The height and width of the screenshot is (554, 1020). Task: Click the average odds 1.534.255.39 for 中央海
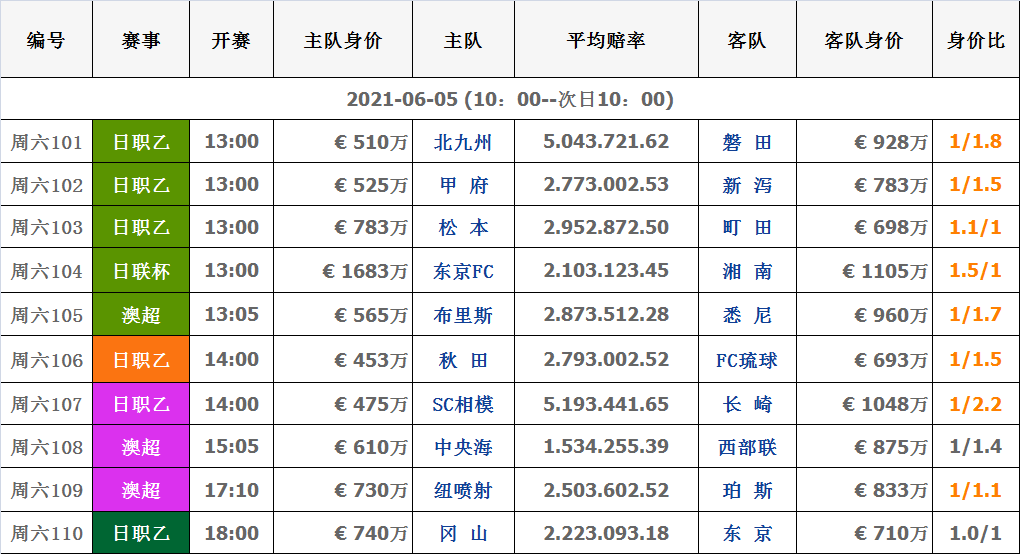point(605,447)
